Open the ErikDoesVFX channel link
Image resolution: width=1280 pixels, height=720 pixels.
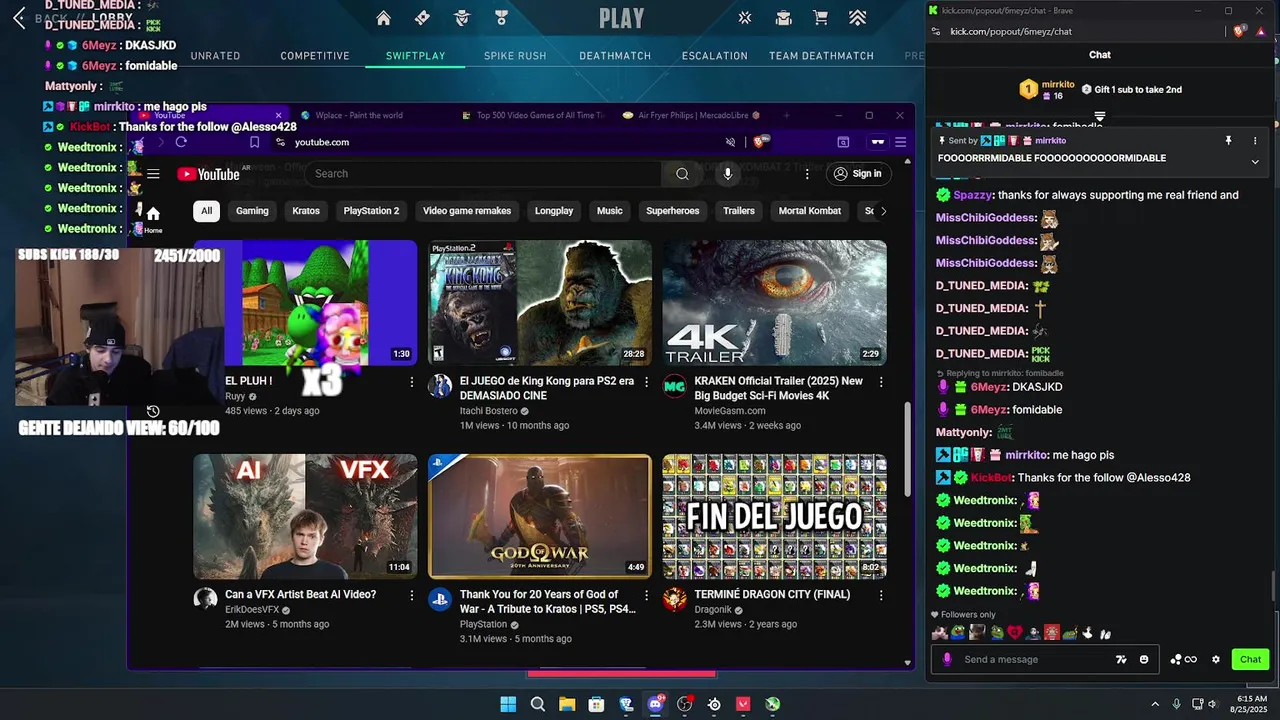(x=252, y=610)
